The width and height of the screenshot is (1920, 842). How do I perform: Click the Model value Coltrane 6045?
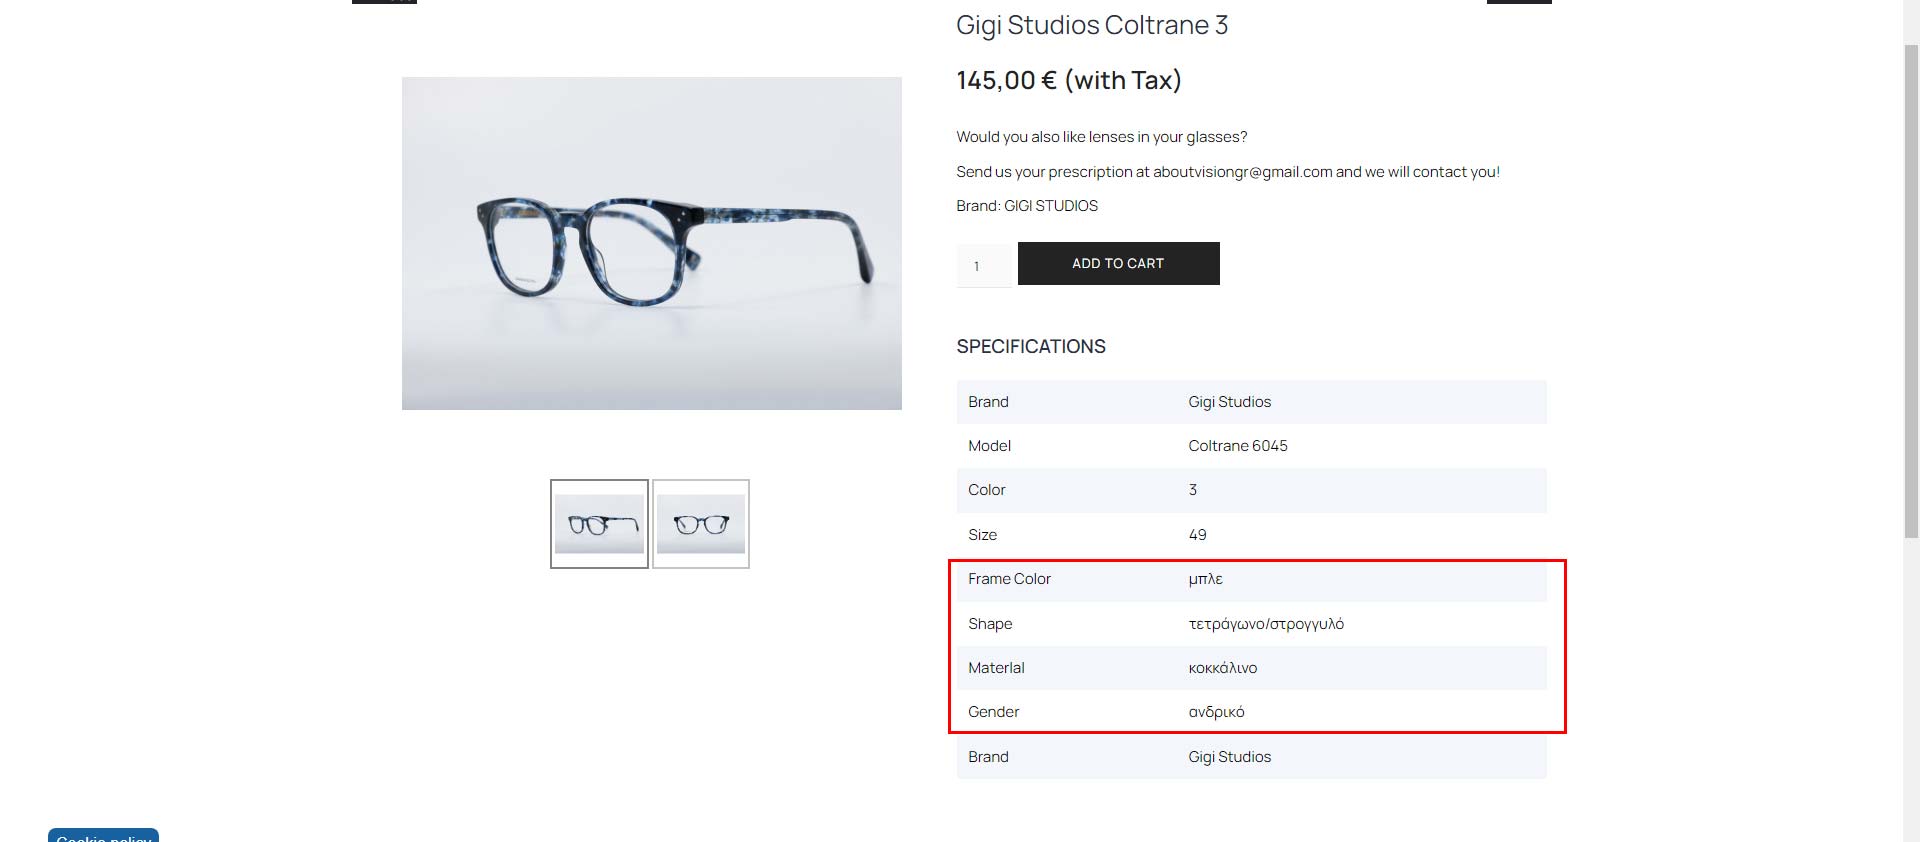[1238, 446]
